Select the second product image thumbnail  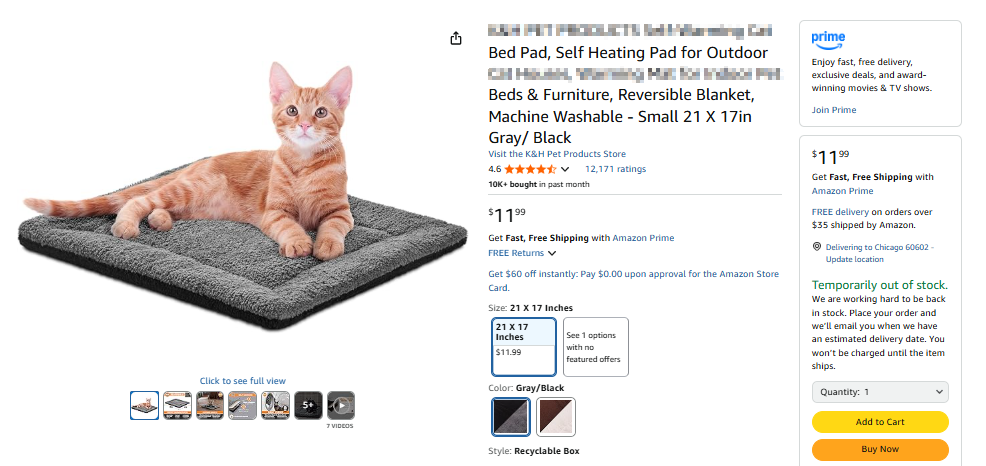(177, 405)
